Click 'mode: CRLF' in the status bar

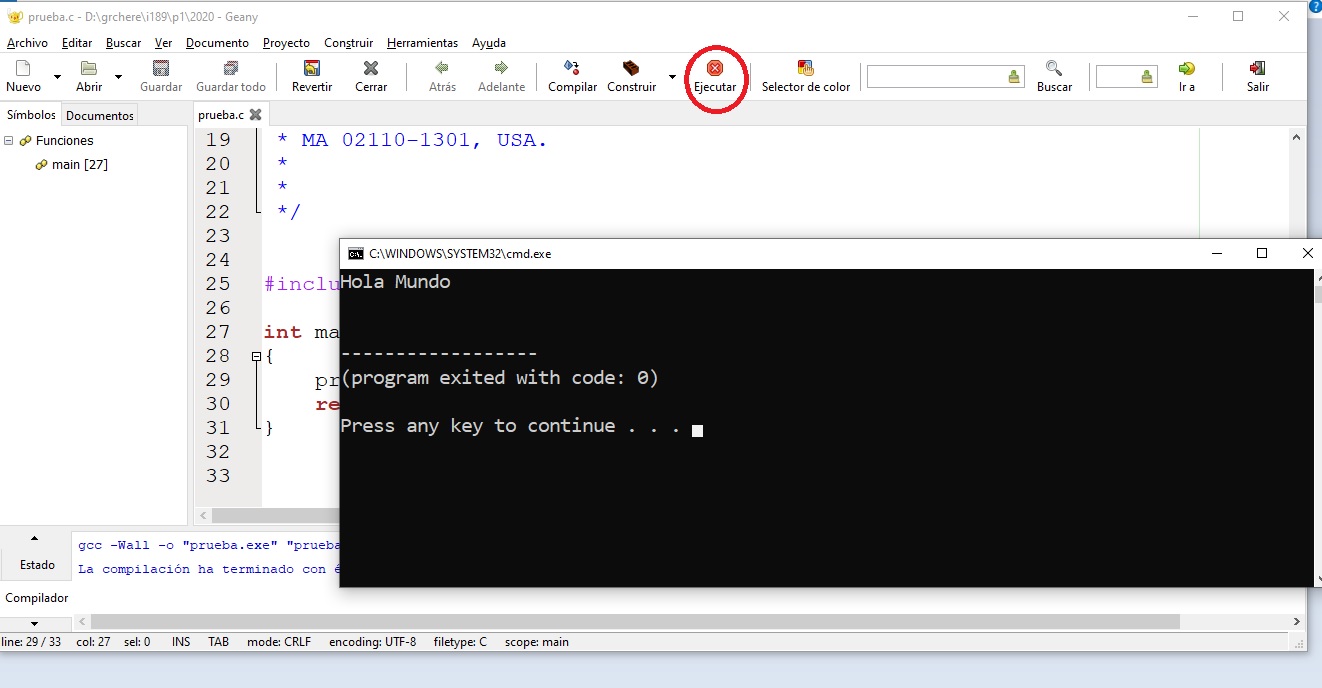[279, 642]
